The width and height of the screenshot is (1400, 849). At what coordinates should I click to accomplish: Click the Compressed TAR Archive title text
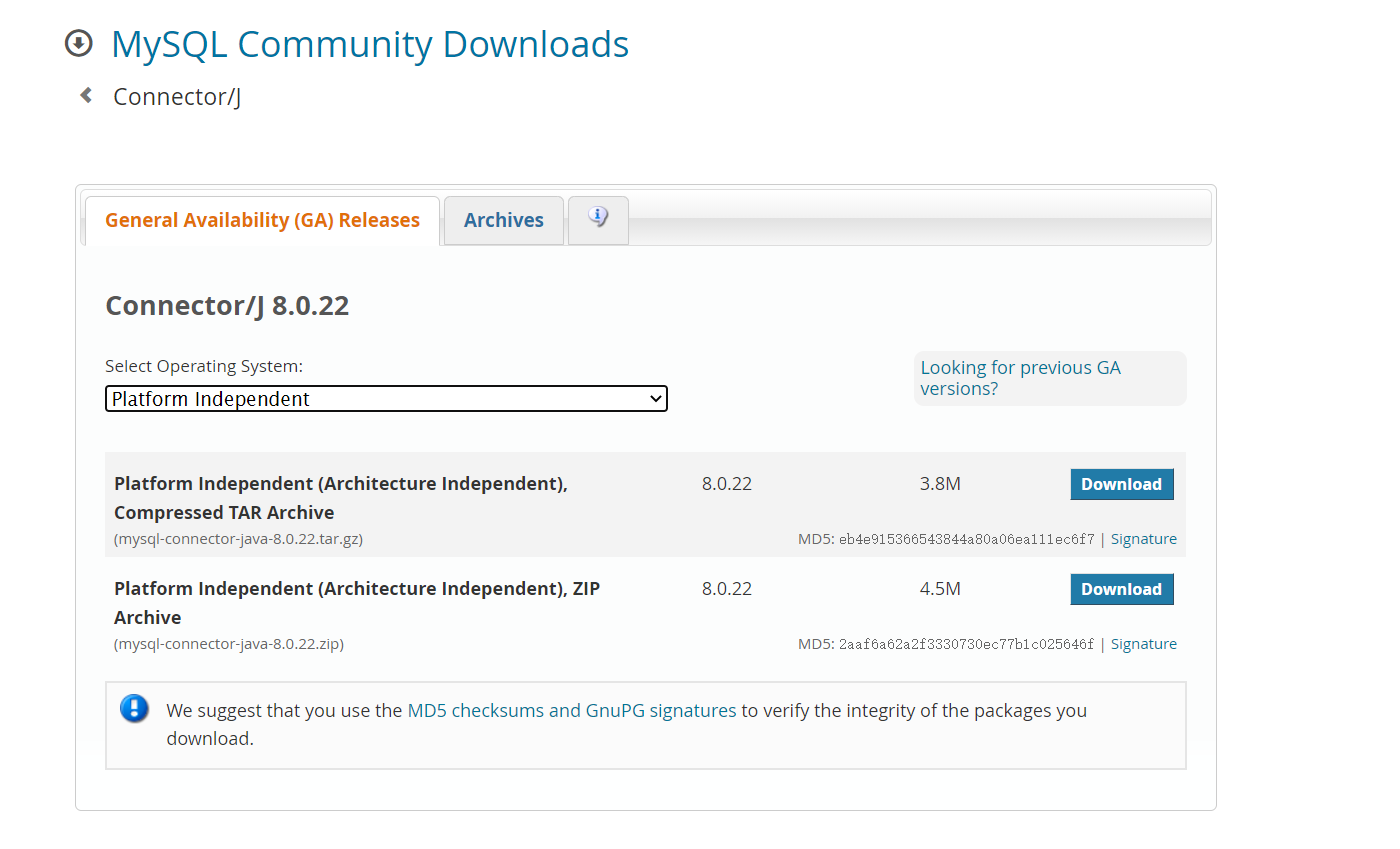click(x=341, y=498)
